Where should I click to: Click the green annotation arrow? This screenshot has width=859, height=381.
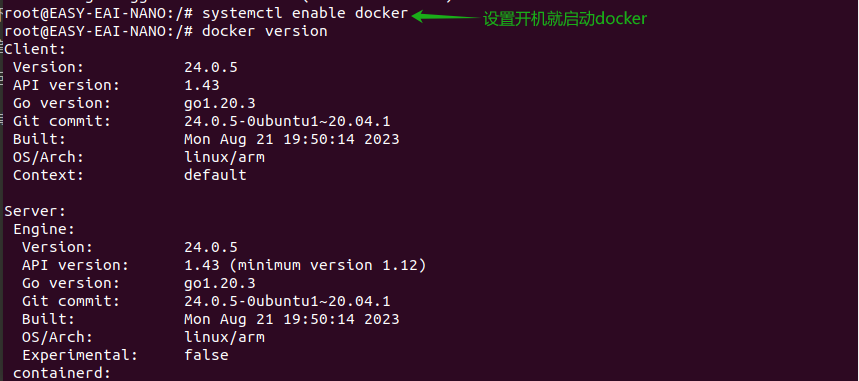pyautogui.click(x=445, y=16)
